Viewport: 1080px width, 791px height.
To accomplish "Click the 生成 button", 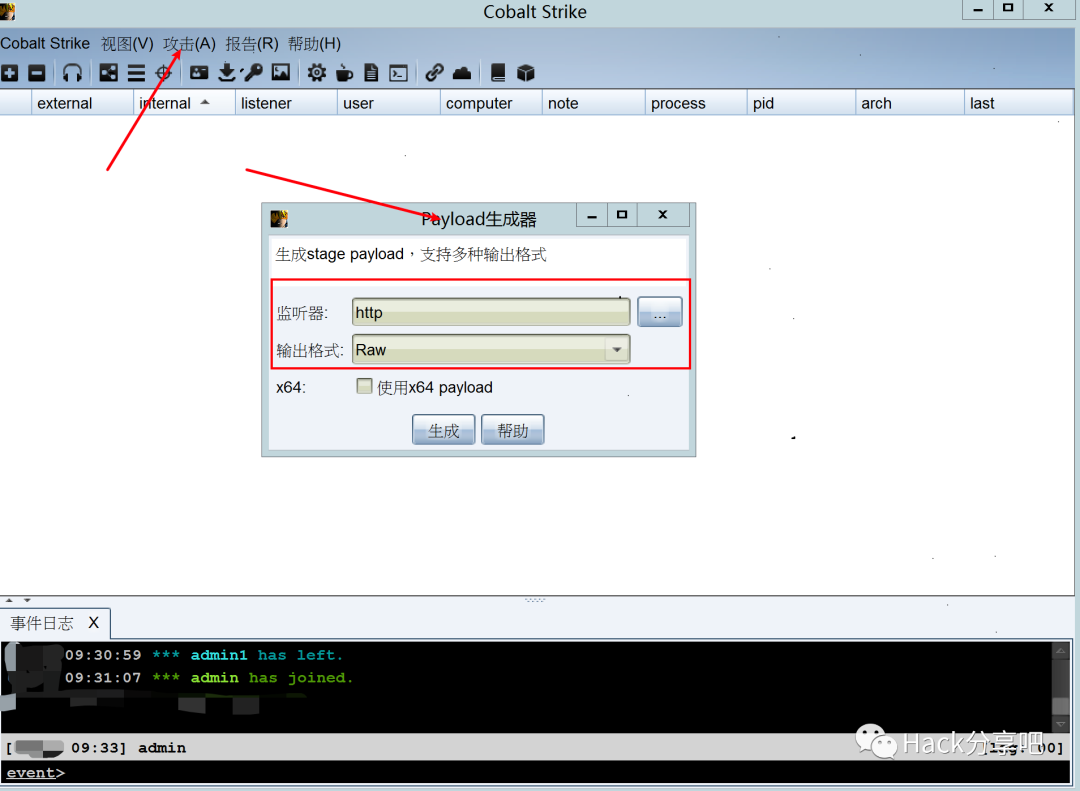I will (x=444, y=429).
